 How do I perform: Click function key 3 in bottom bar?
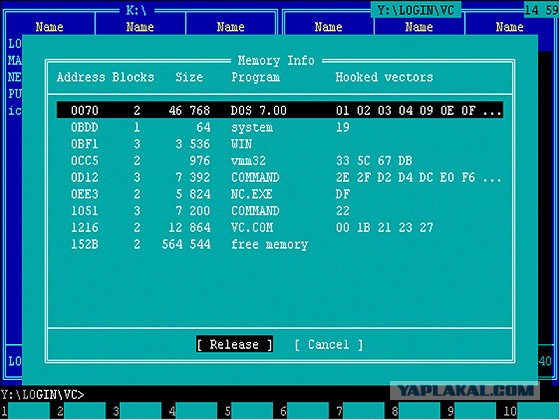(x=137, y=411)
